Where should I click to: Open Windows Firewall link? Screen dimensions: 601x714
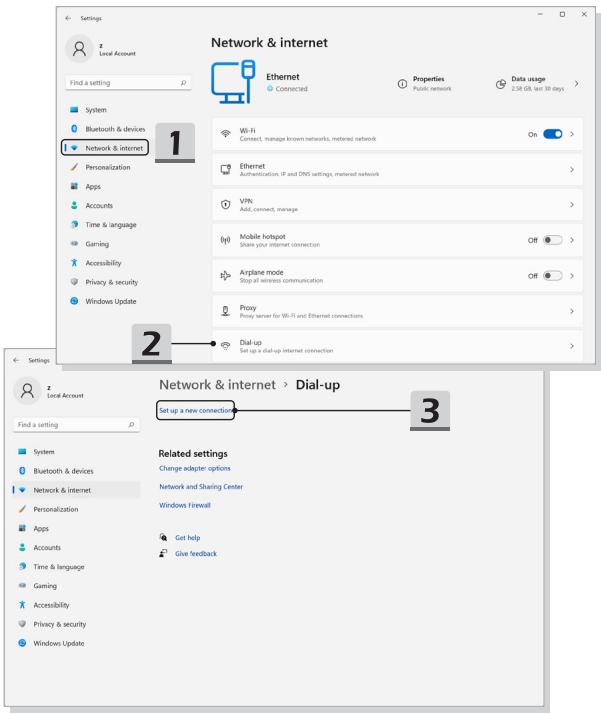coord(184,505)
